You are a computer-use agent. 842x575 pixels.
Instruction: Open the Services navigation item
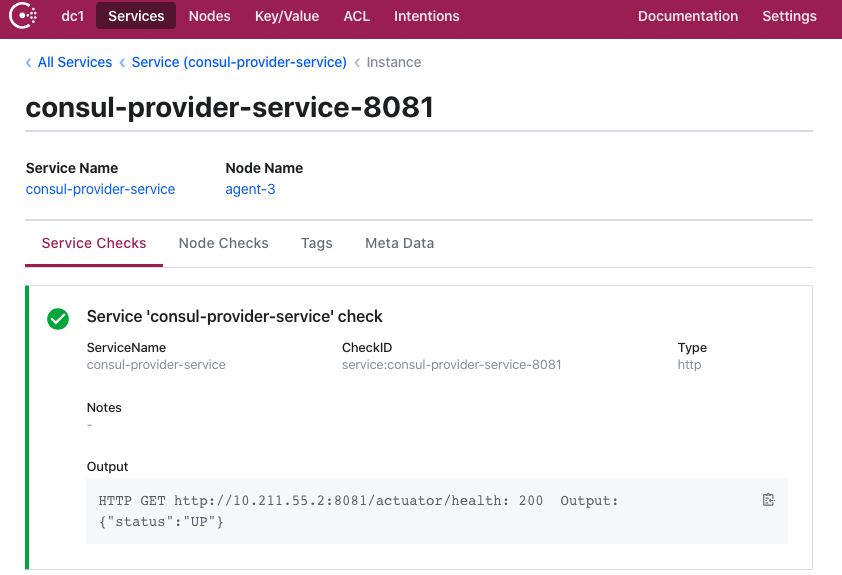[136, 16]
